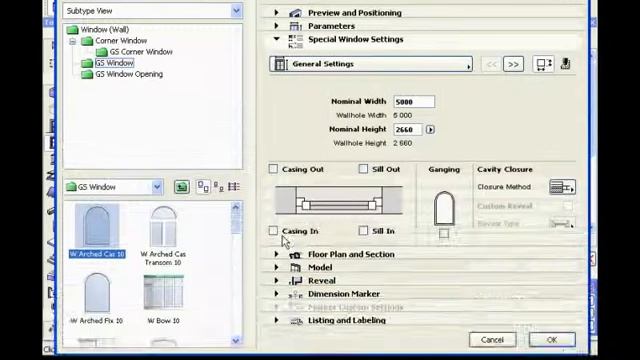
Task: Enable Sill In checkbox
Action: tap(363, 231)
